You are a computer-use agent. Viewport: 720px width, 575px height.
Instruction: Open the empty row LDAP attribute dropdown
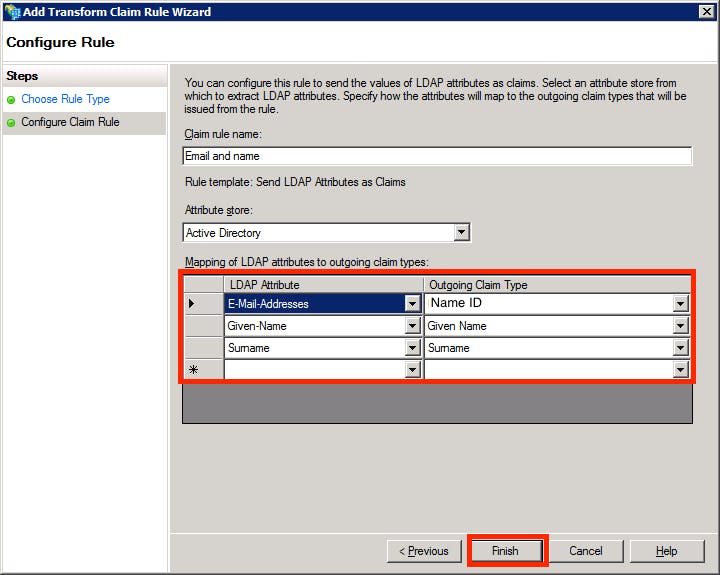[412, 369]
